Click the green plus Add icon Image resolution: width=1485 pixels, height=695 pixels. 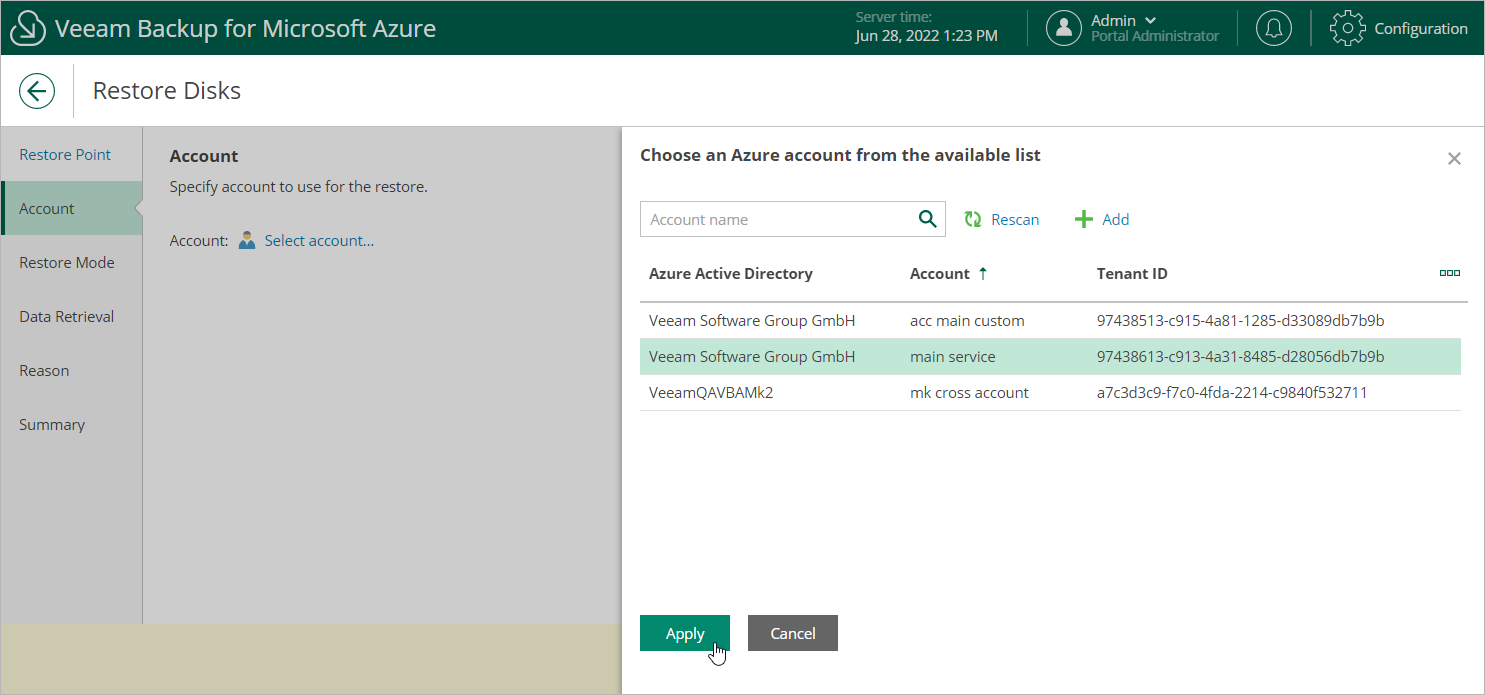1083,219
